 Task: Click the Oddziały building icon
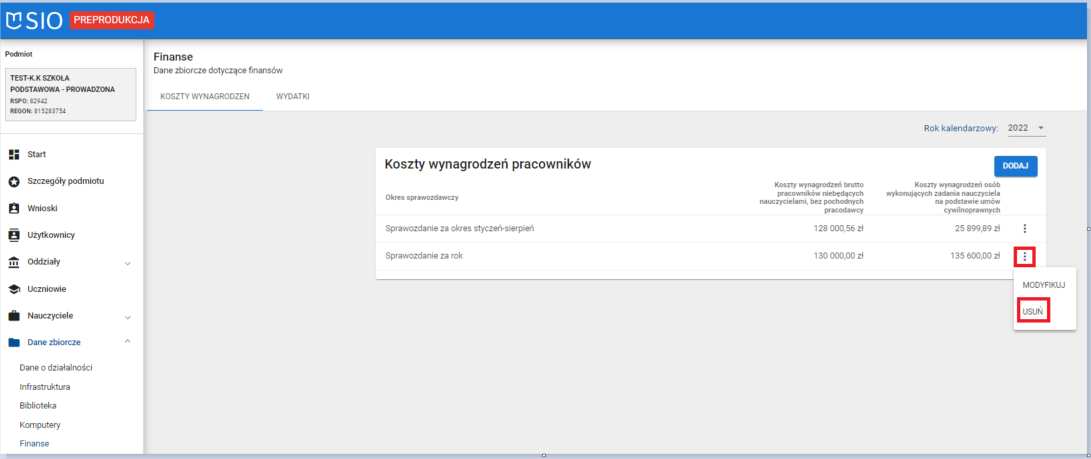pos(14,262)
